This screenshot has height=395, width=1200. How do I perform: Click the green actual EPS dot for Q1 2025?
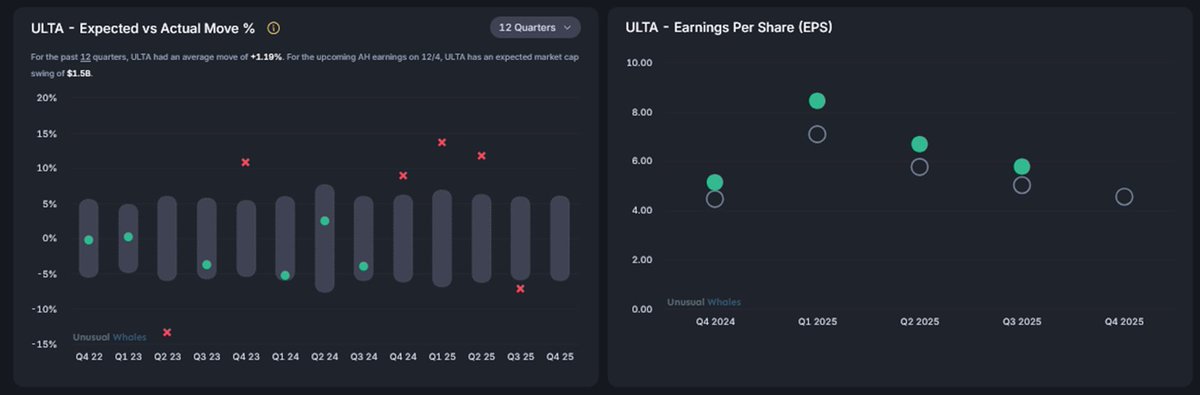[817, 101]
